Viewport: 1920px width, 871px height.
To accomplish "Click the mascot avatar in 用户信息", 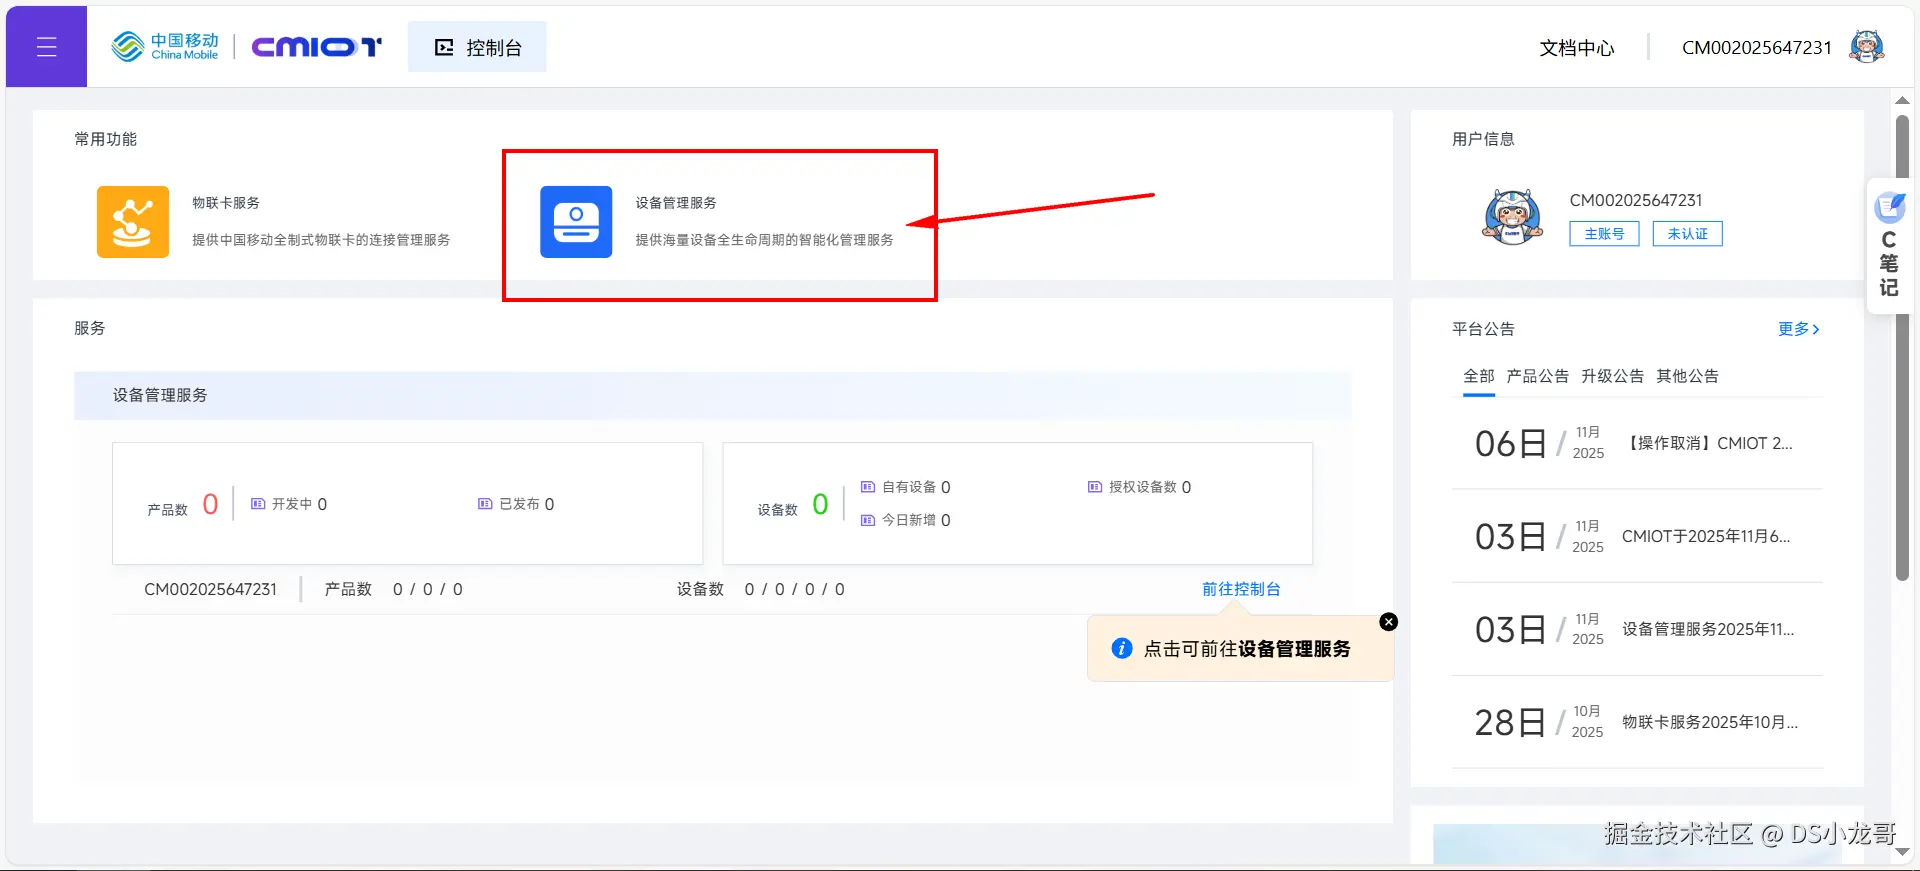I will coord(1512,217).
